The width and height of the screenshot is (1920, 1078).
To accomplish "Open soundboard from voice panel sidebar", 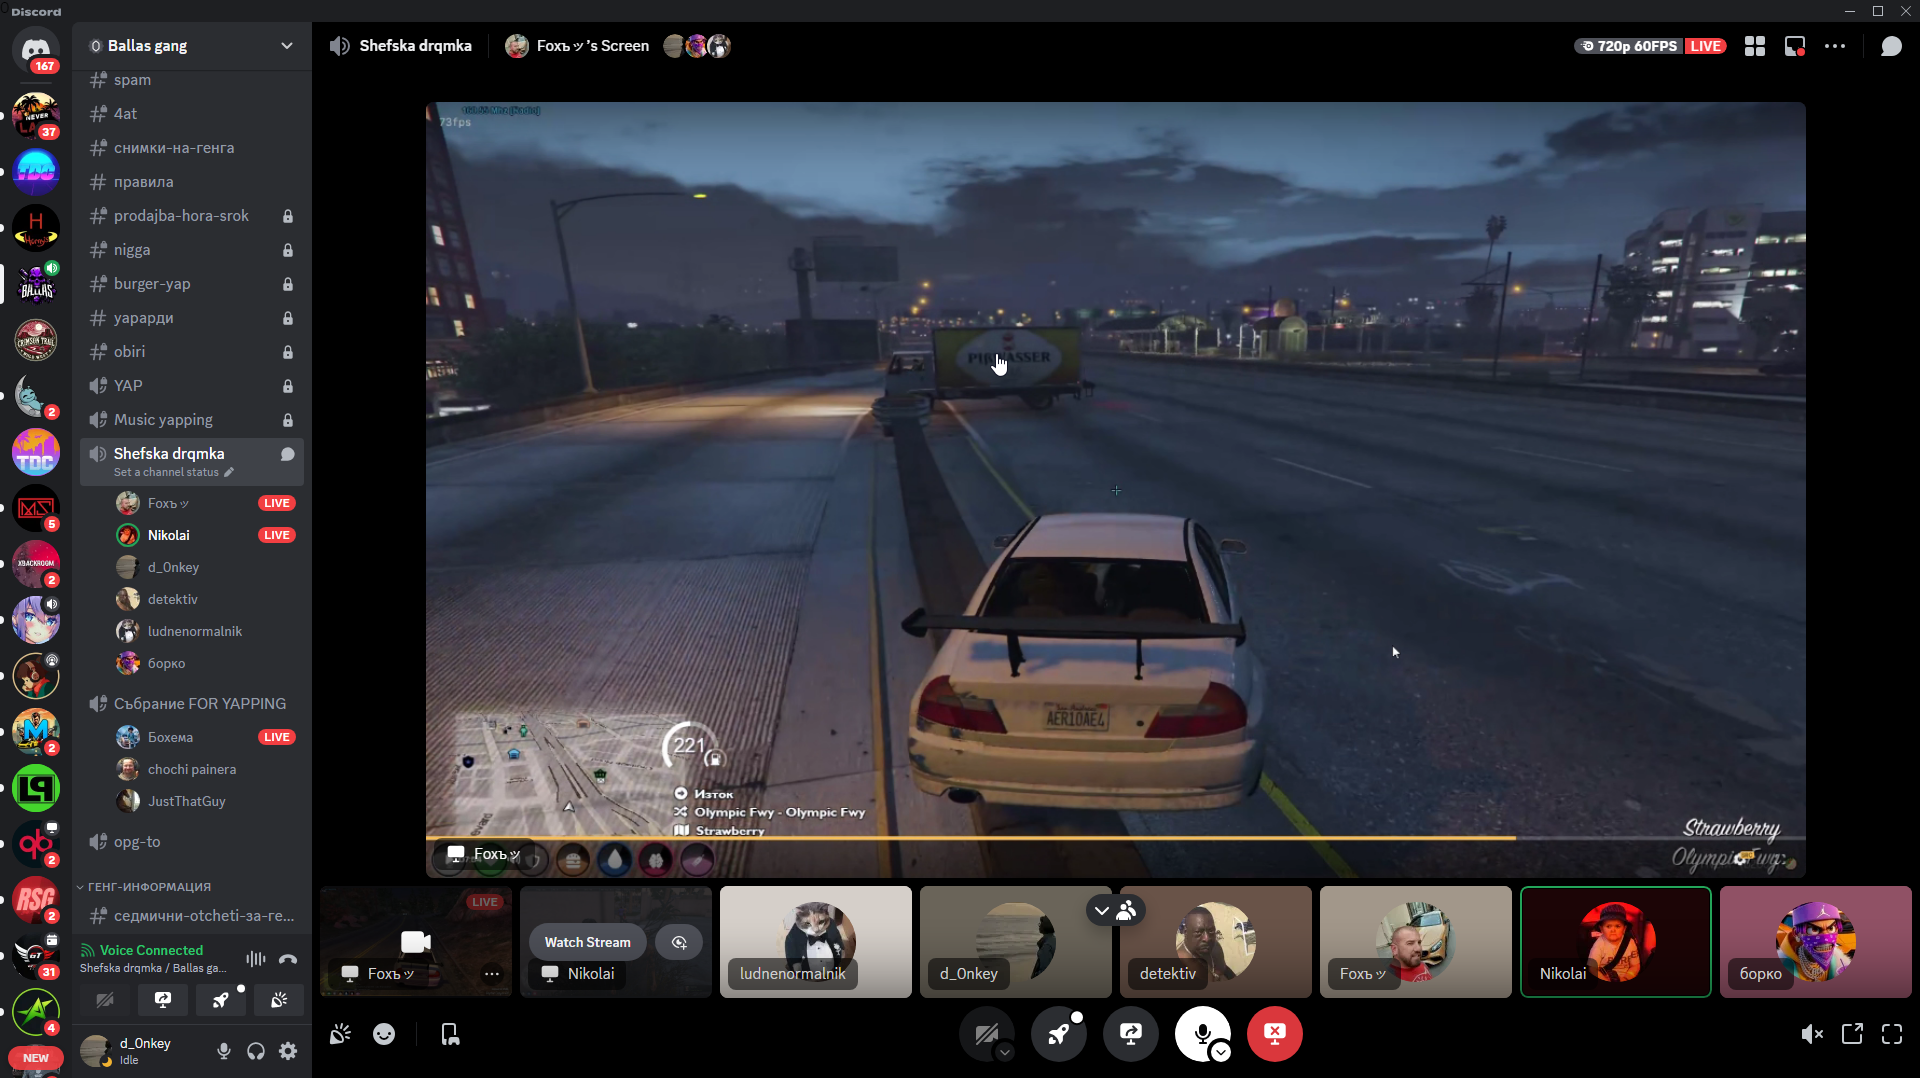I will click(279, 999).
